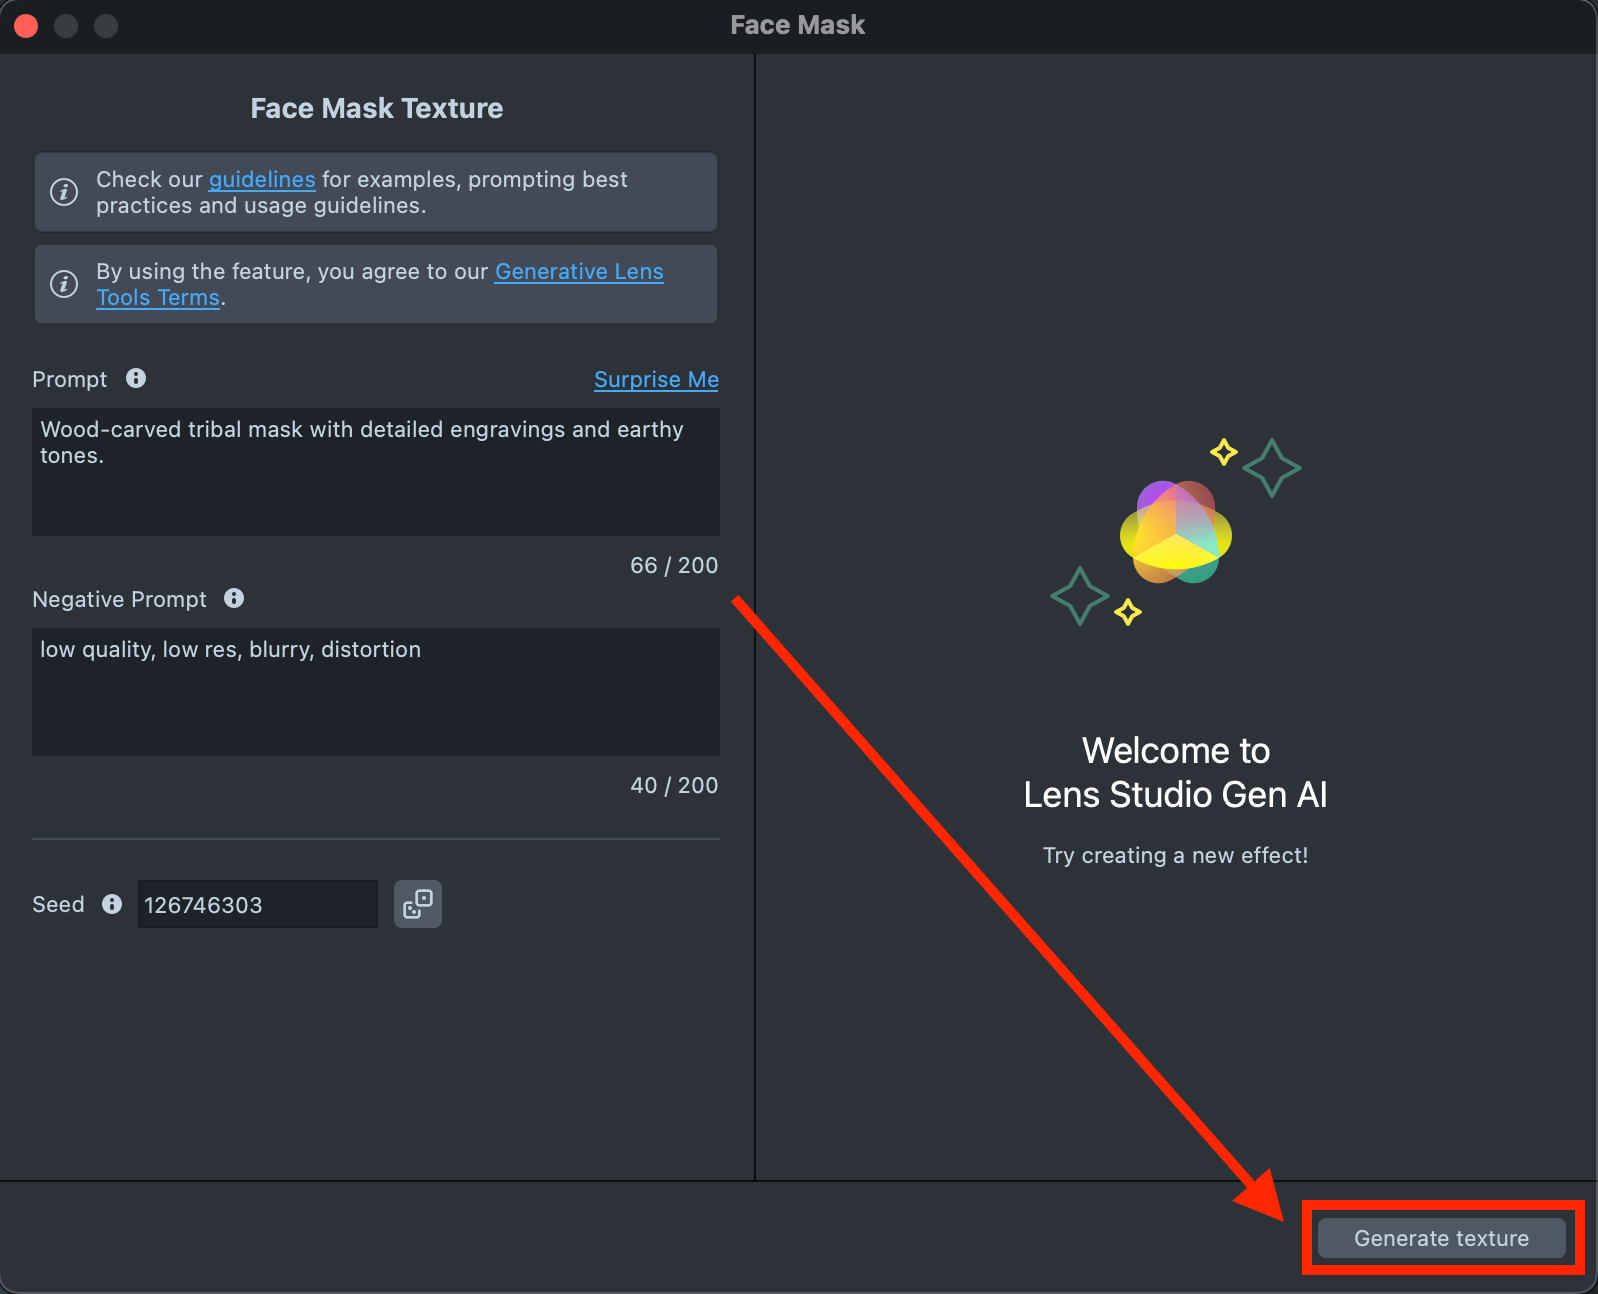Click the randomize seed dice icon
The image size is (1598, 1294).
point(417,904)
